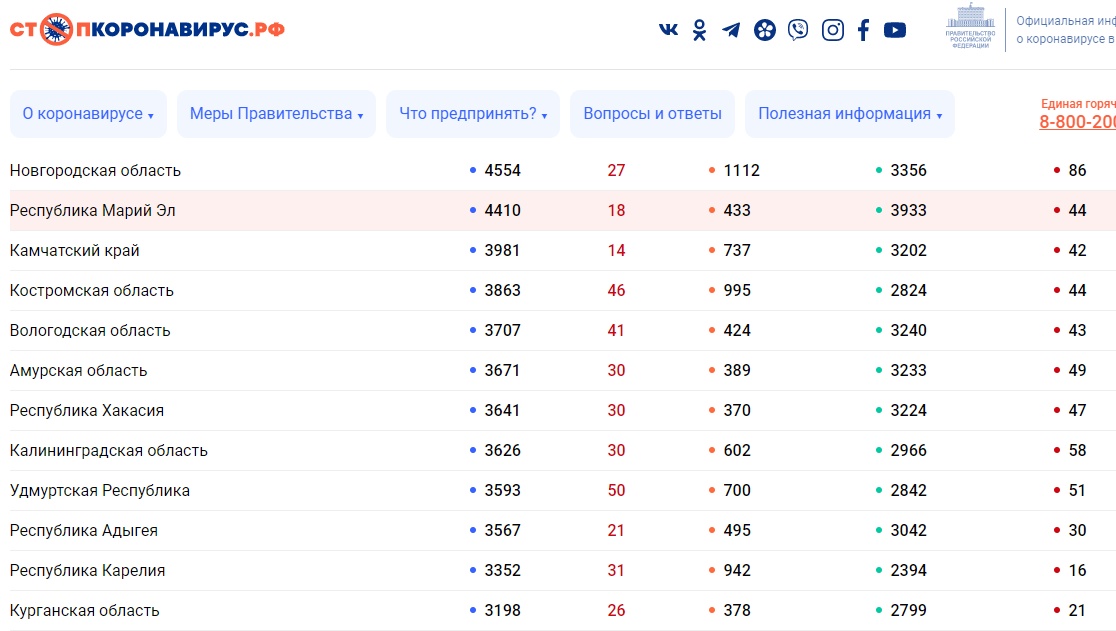Click the Odnoklassniki icon

[699, 30]
